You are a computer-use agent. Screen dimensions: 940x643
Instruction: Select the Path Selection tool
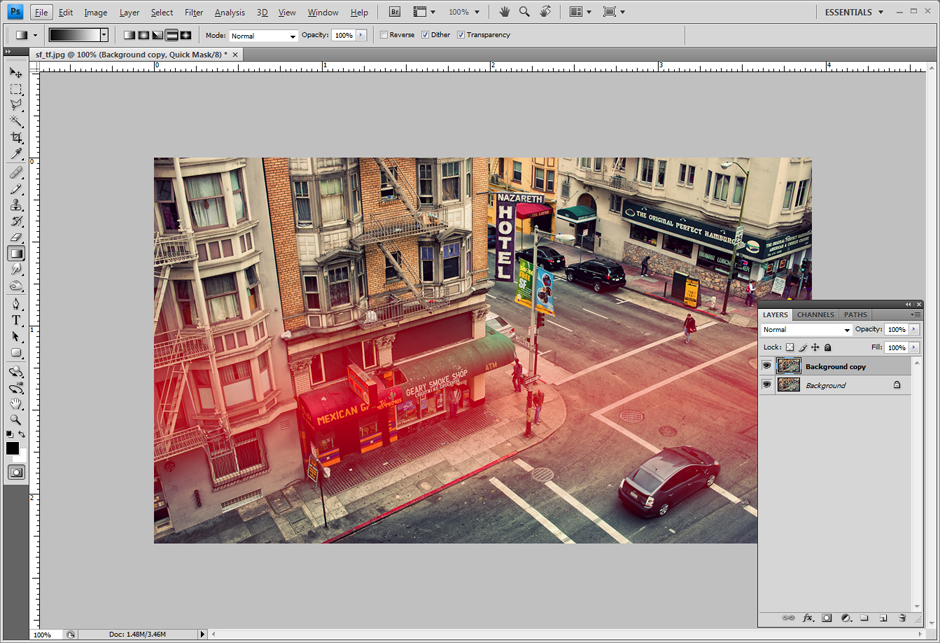coord(16,337)
